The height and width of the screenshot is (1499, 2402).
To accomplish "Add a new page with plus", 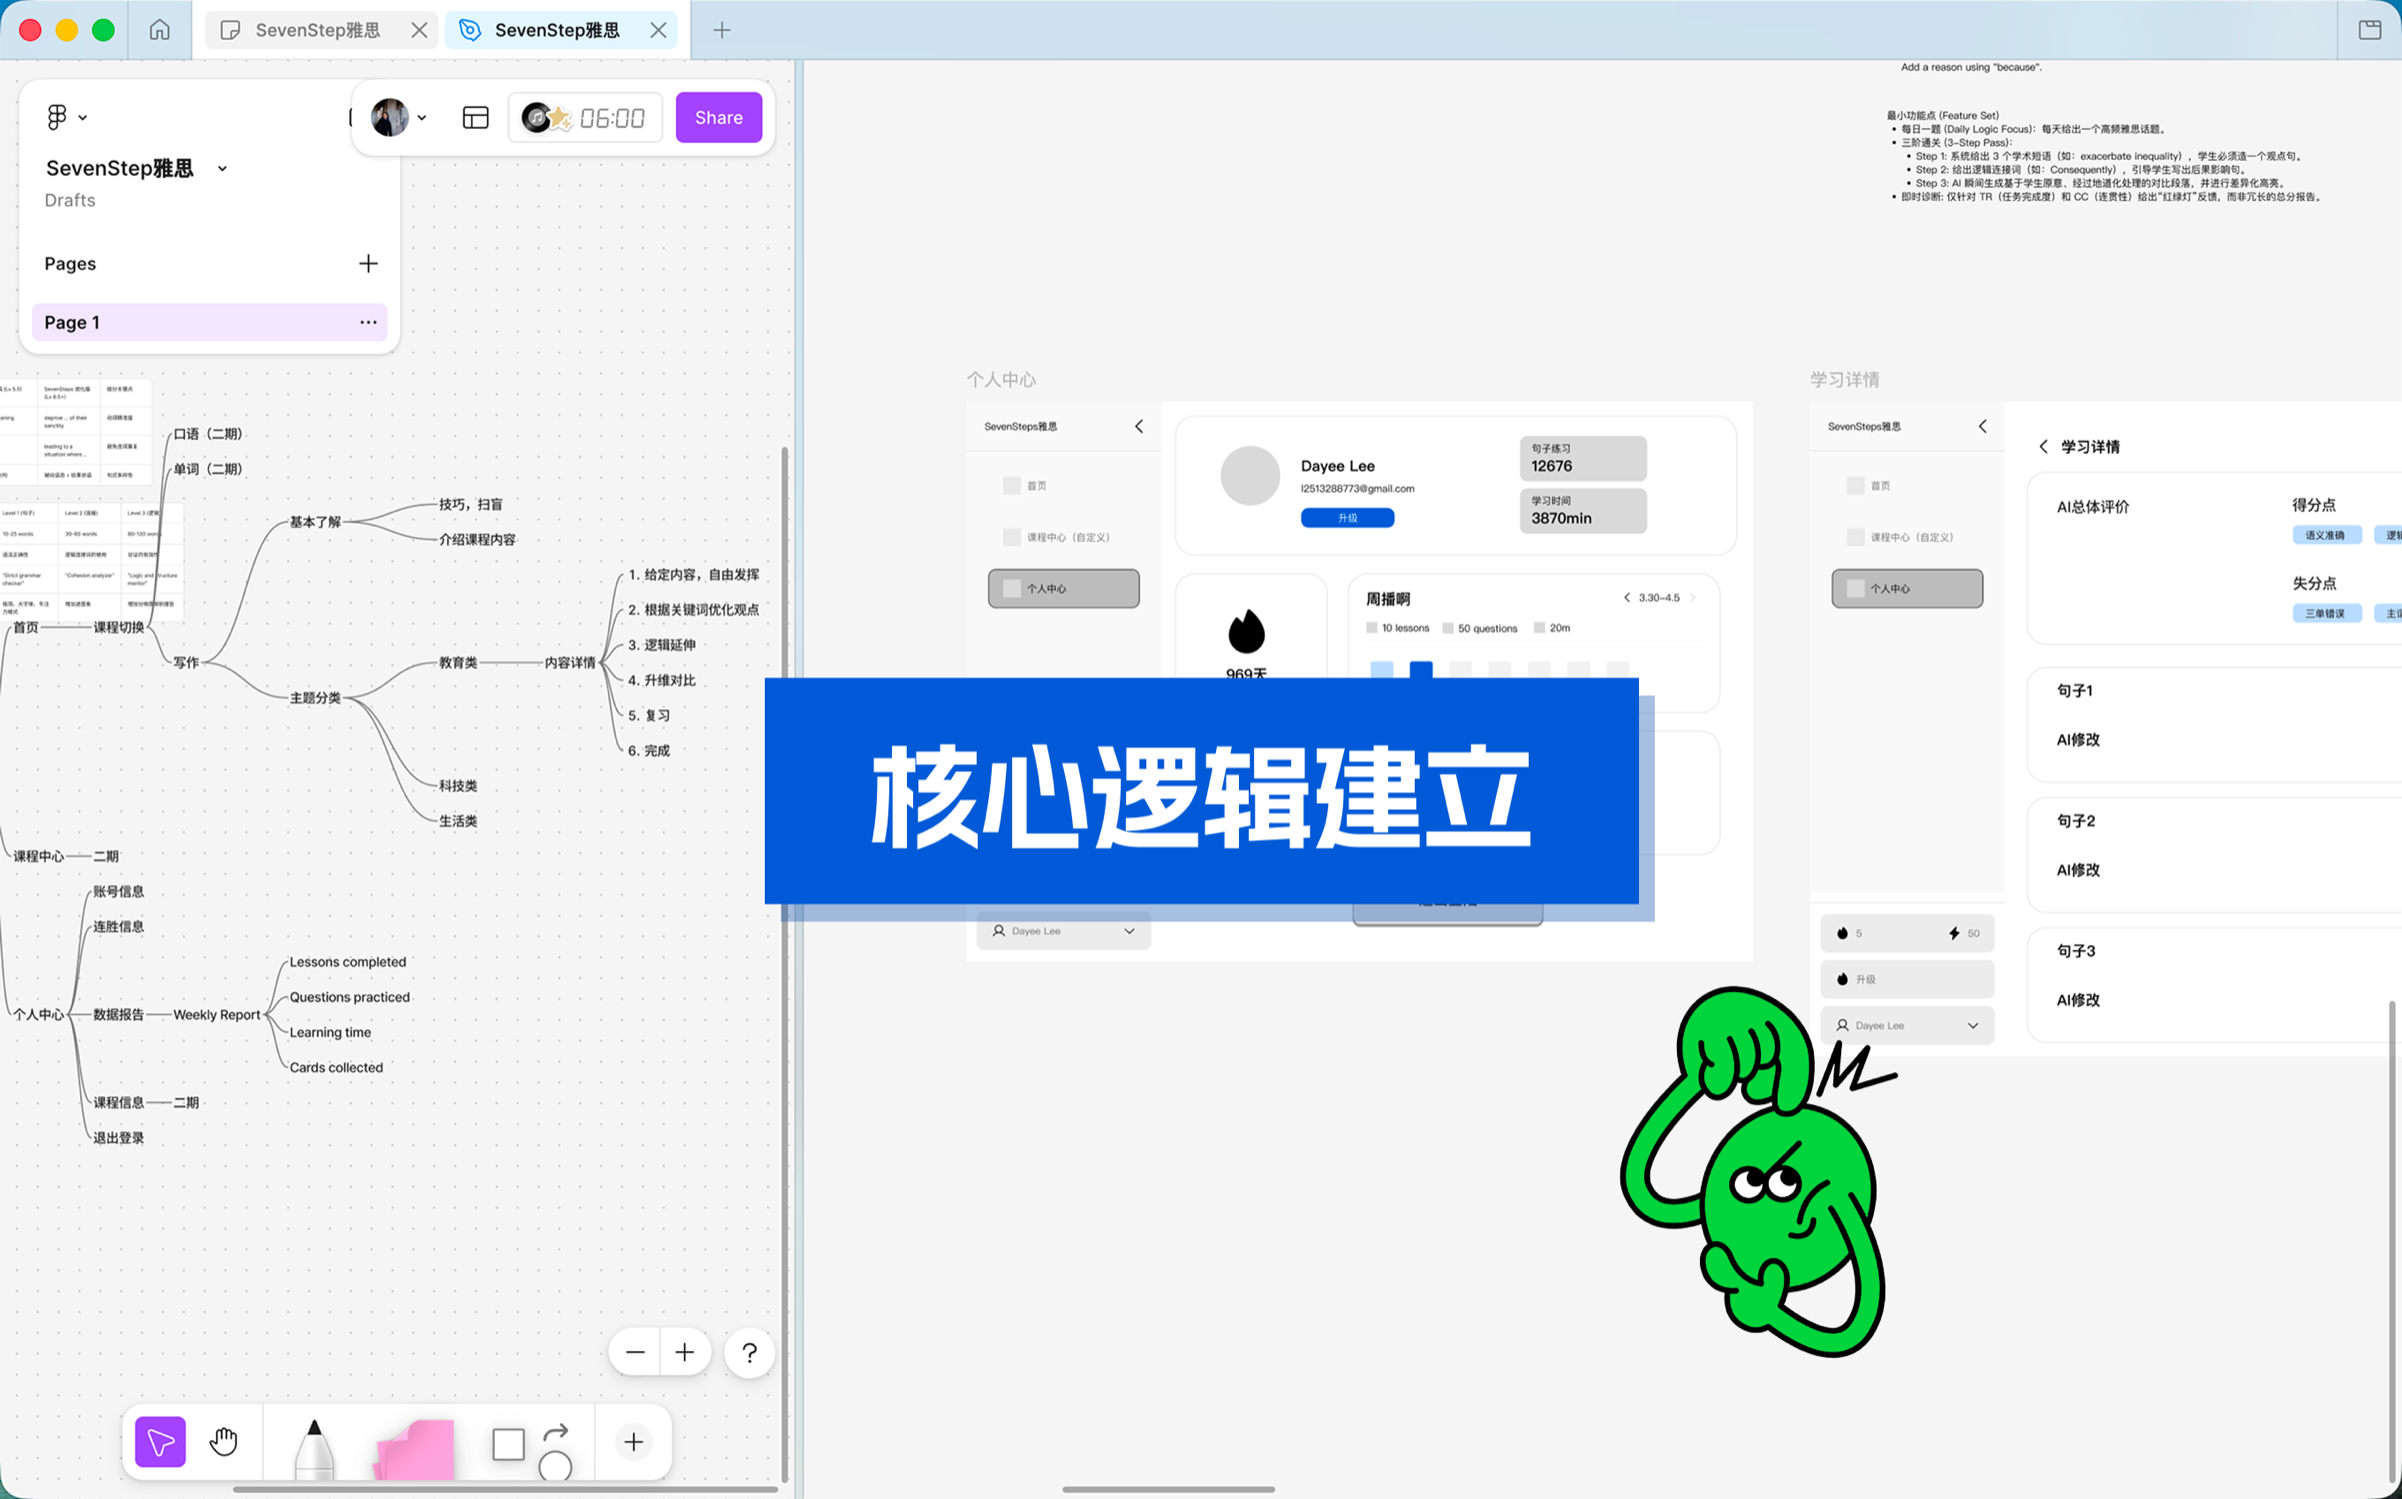I will coord(368,264).
